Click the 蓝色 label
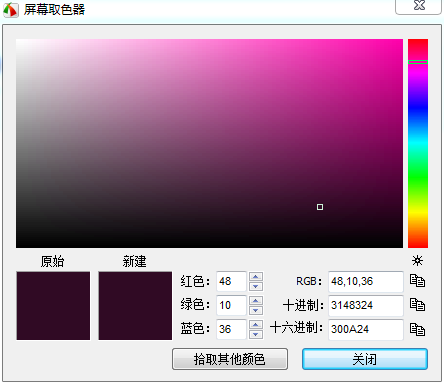 (x=195, y=329)
